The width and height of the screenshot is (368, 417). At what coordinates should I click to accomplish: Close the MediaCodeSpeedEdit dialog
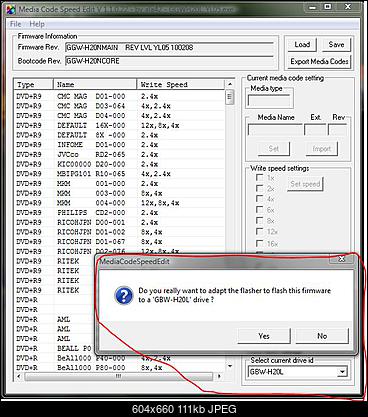341,259
